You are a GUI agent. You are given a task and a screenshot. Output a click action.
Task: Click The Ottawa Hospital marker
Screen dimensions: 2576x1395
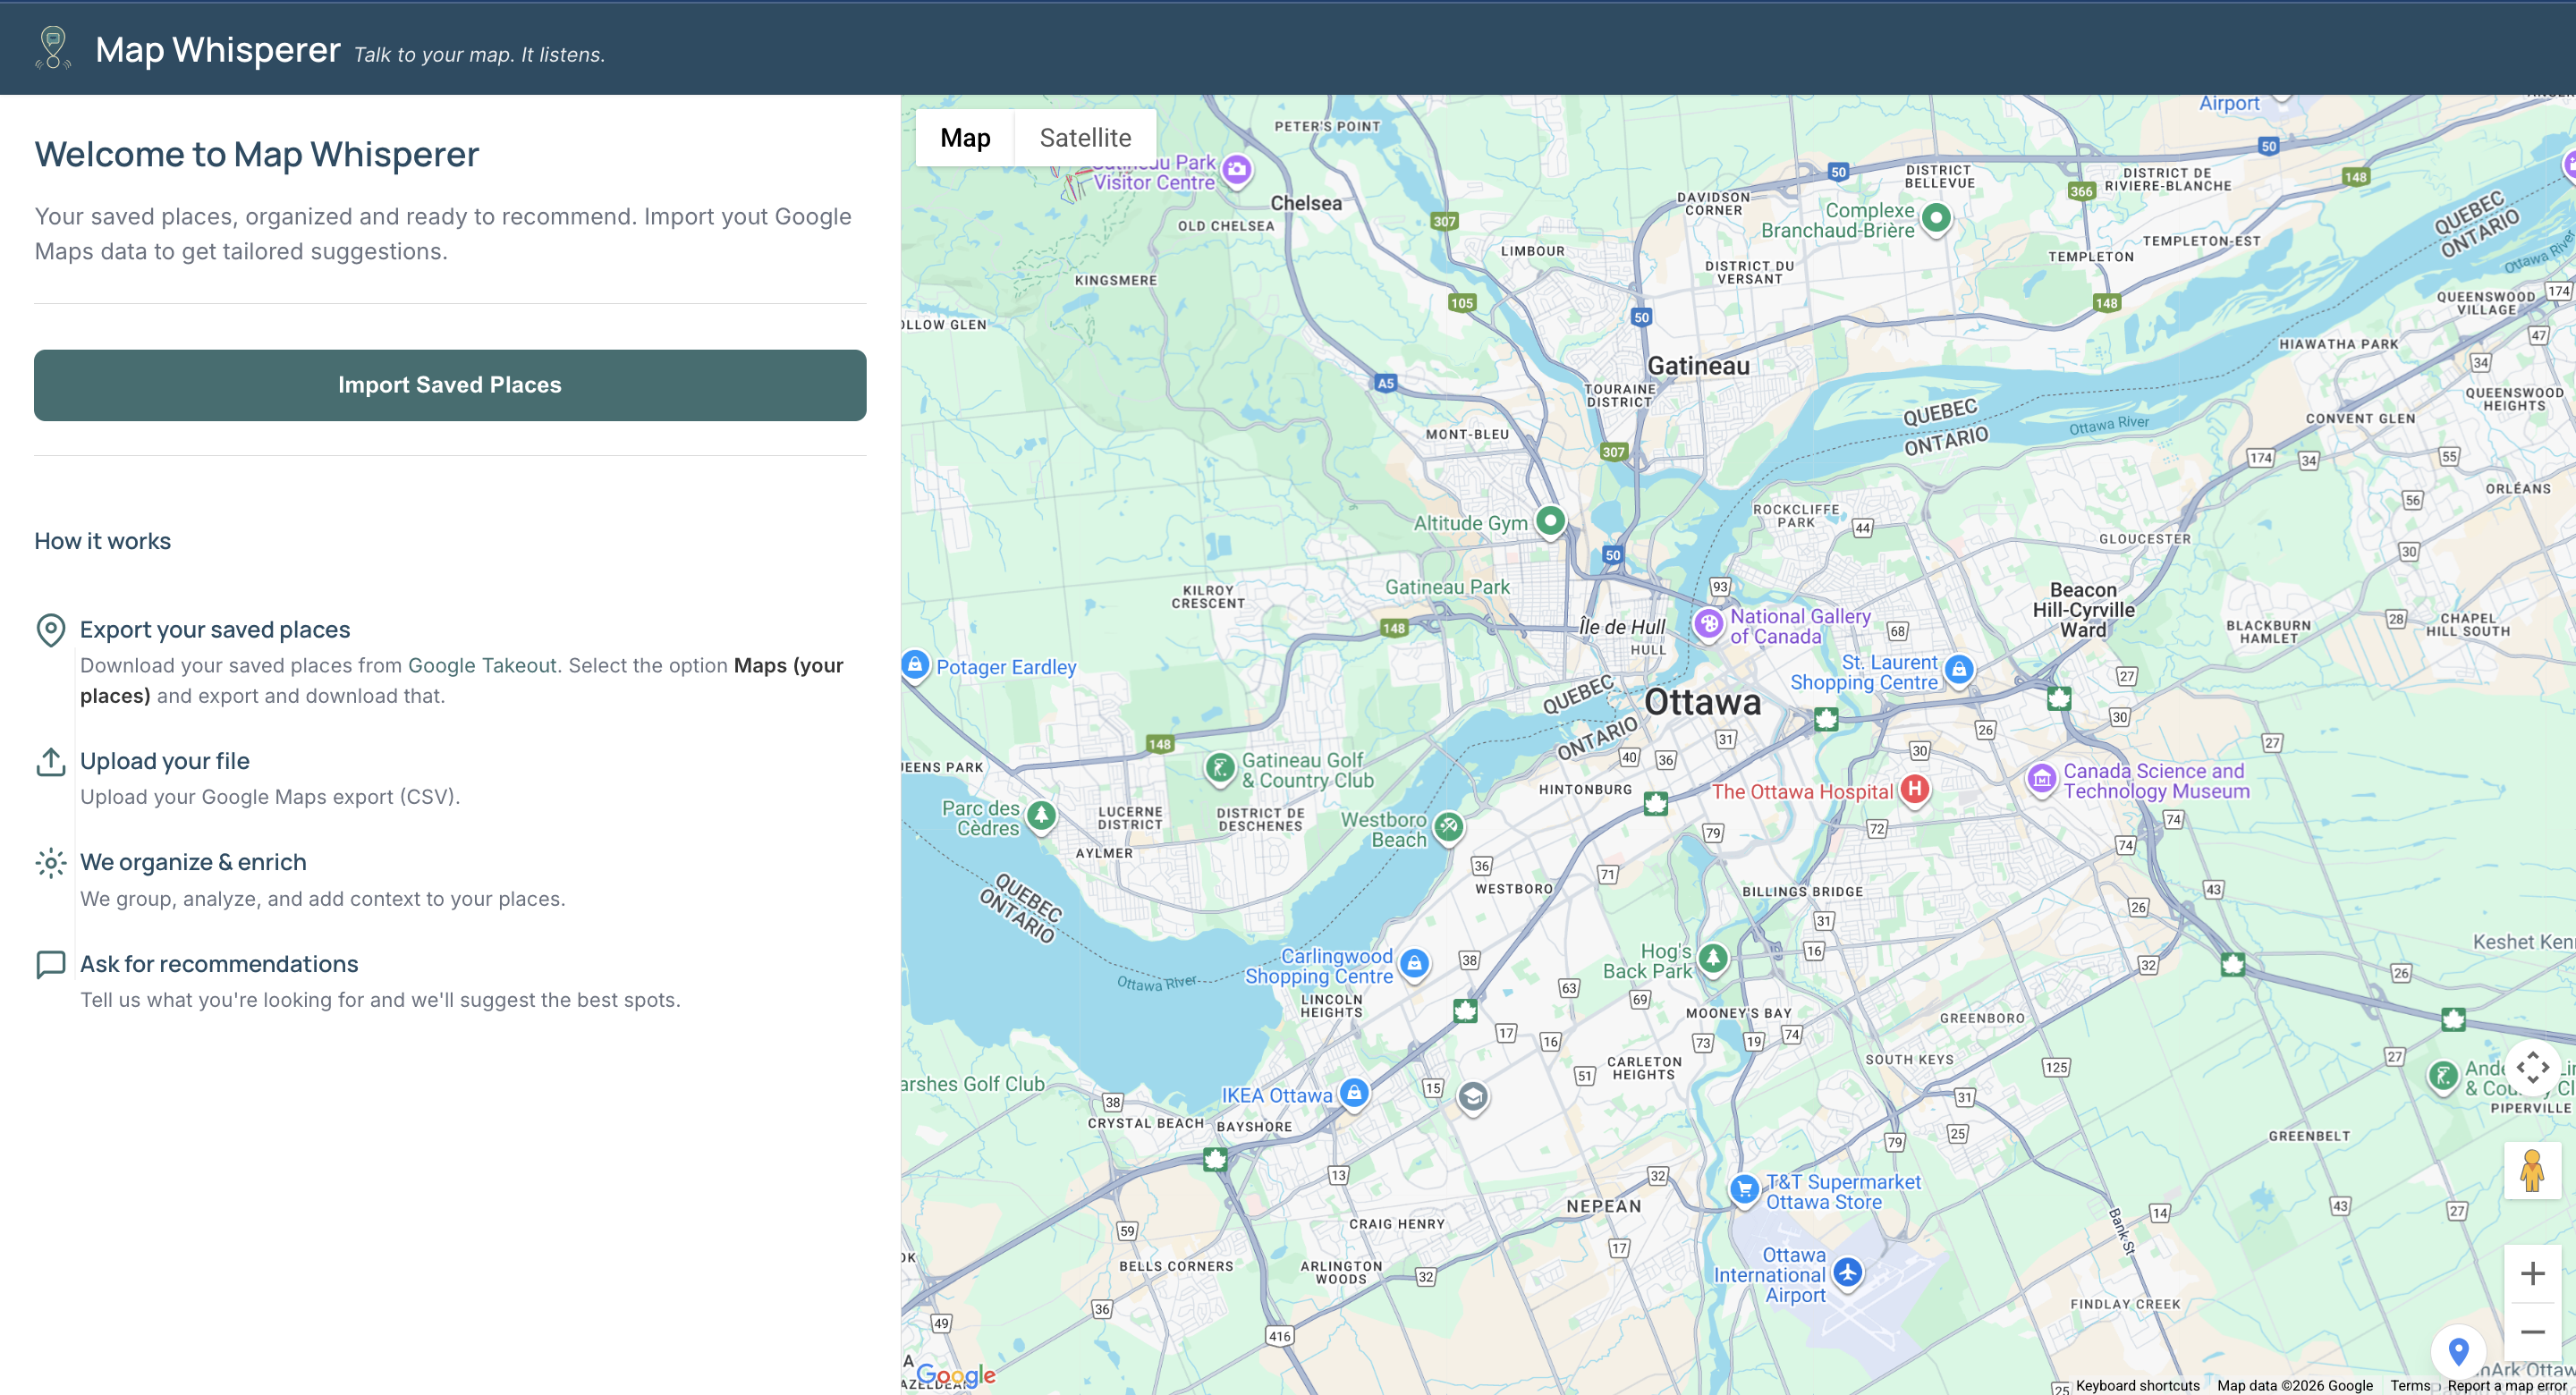[1914, 789]
